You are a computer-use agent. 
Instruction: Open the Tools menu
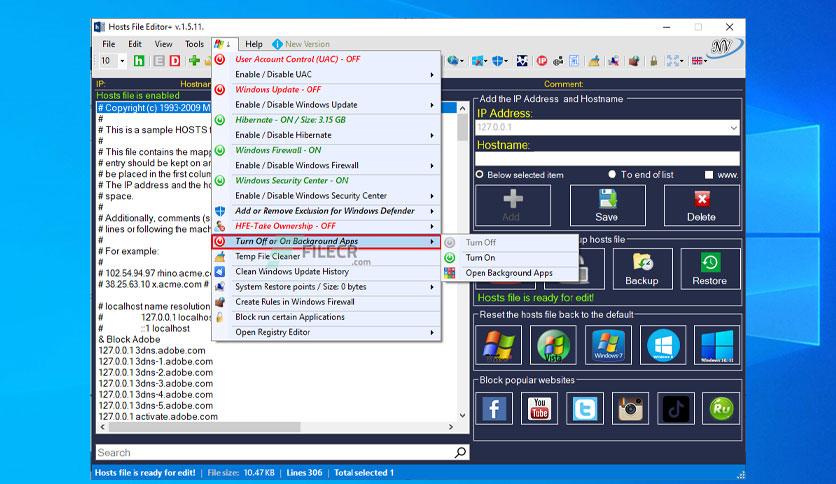tap(194, 44)
